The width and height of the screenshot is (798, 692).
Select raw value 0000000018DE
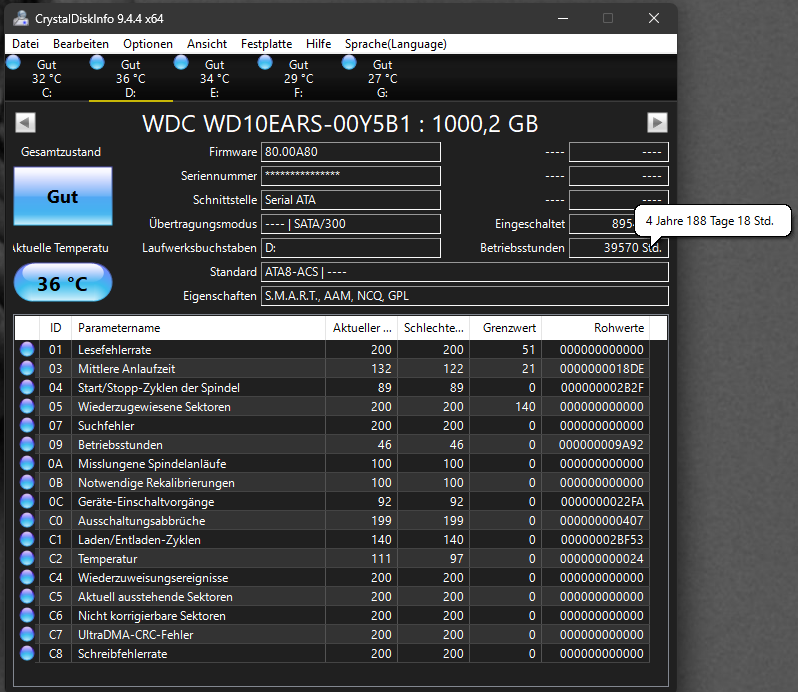click(x=602, y=368)
